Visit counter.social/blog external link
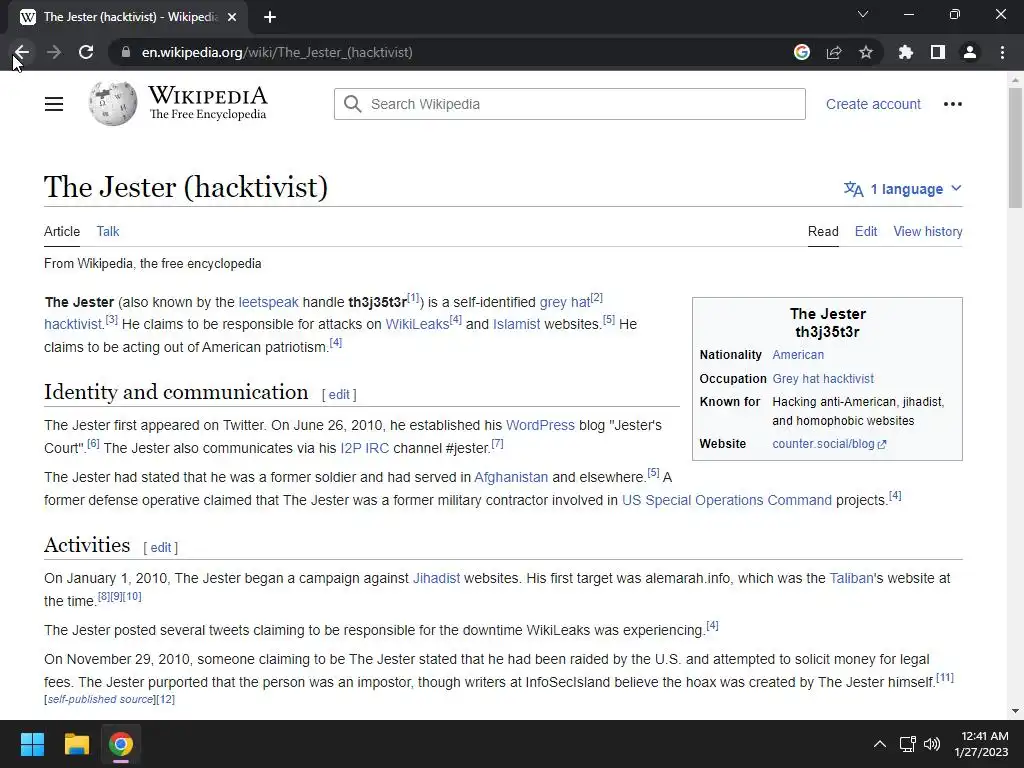The height and width of the screenshot is (768, 1024). point(829,444)
